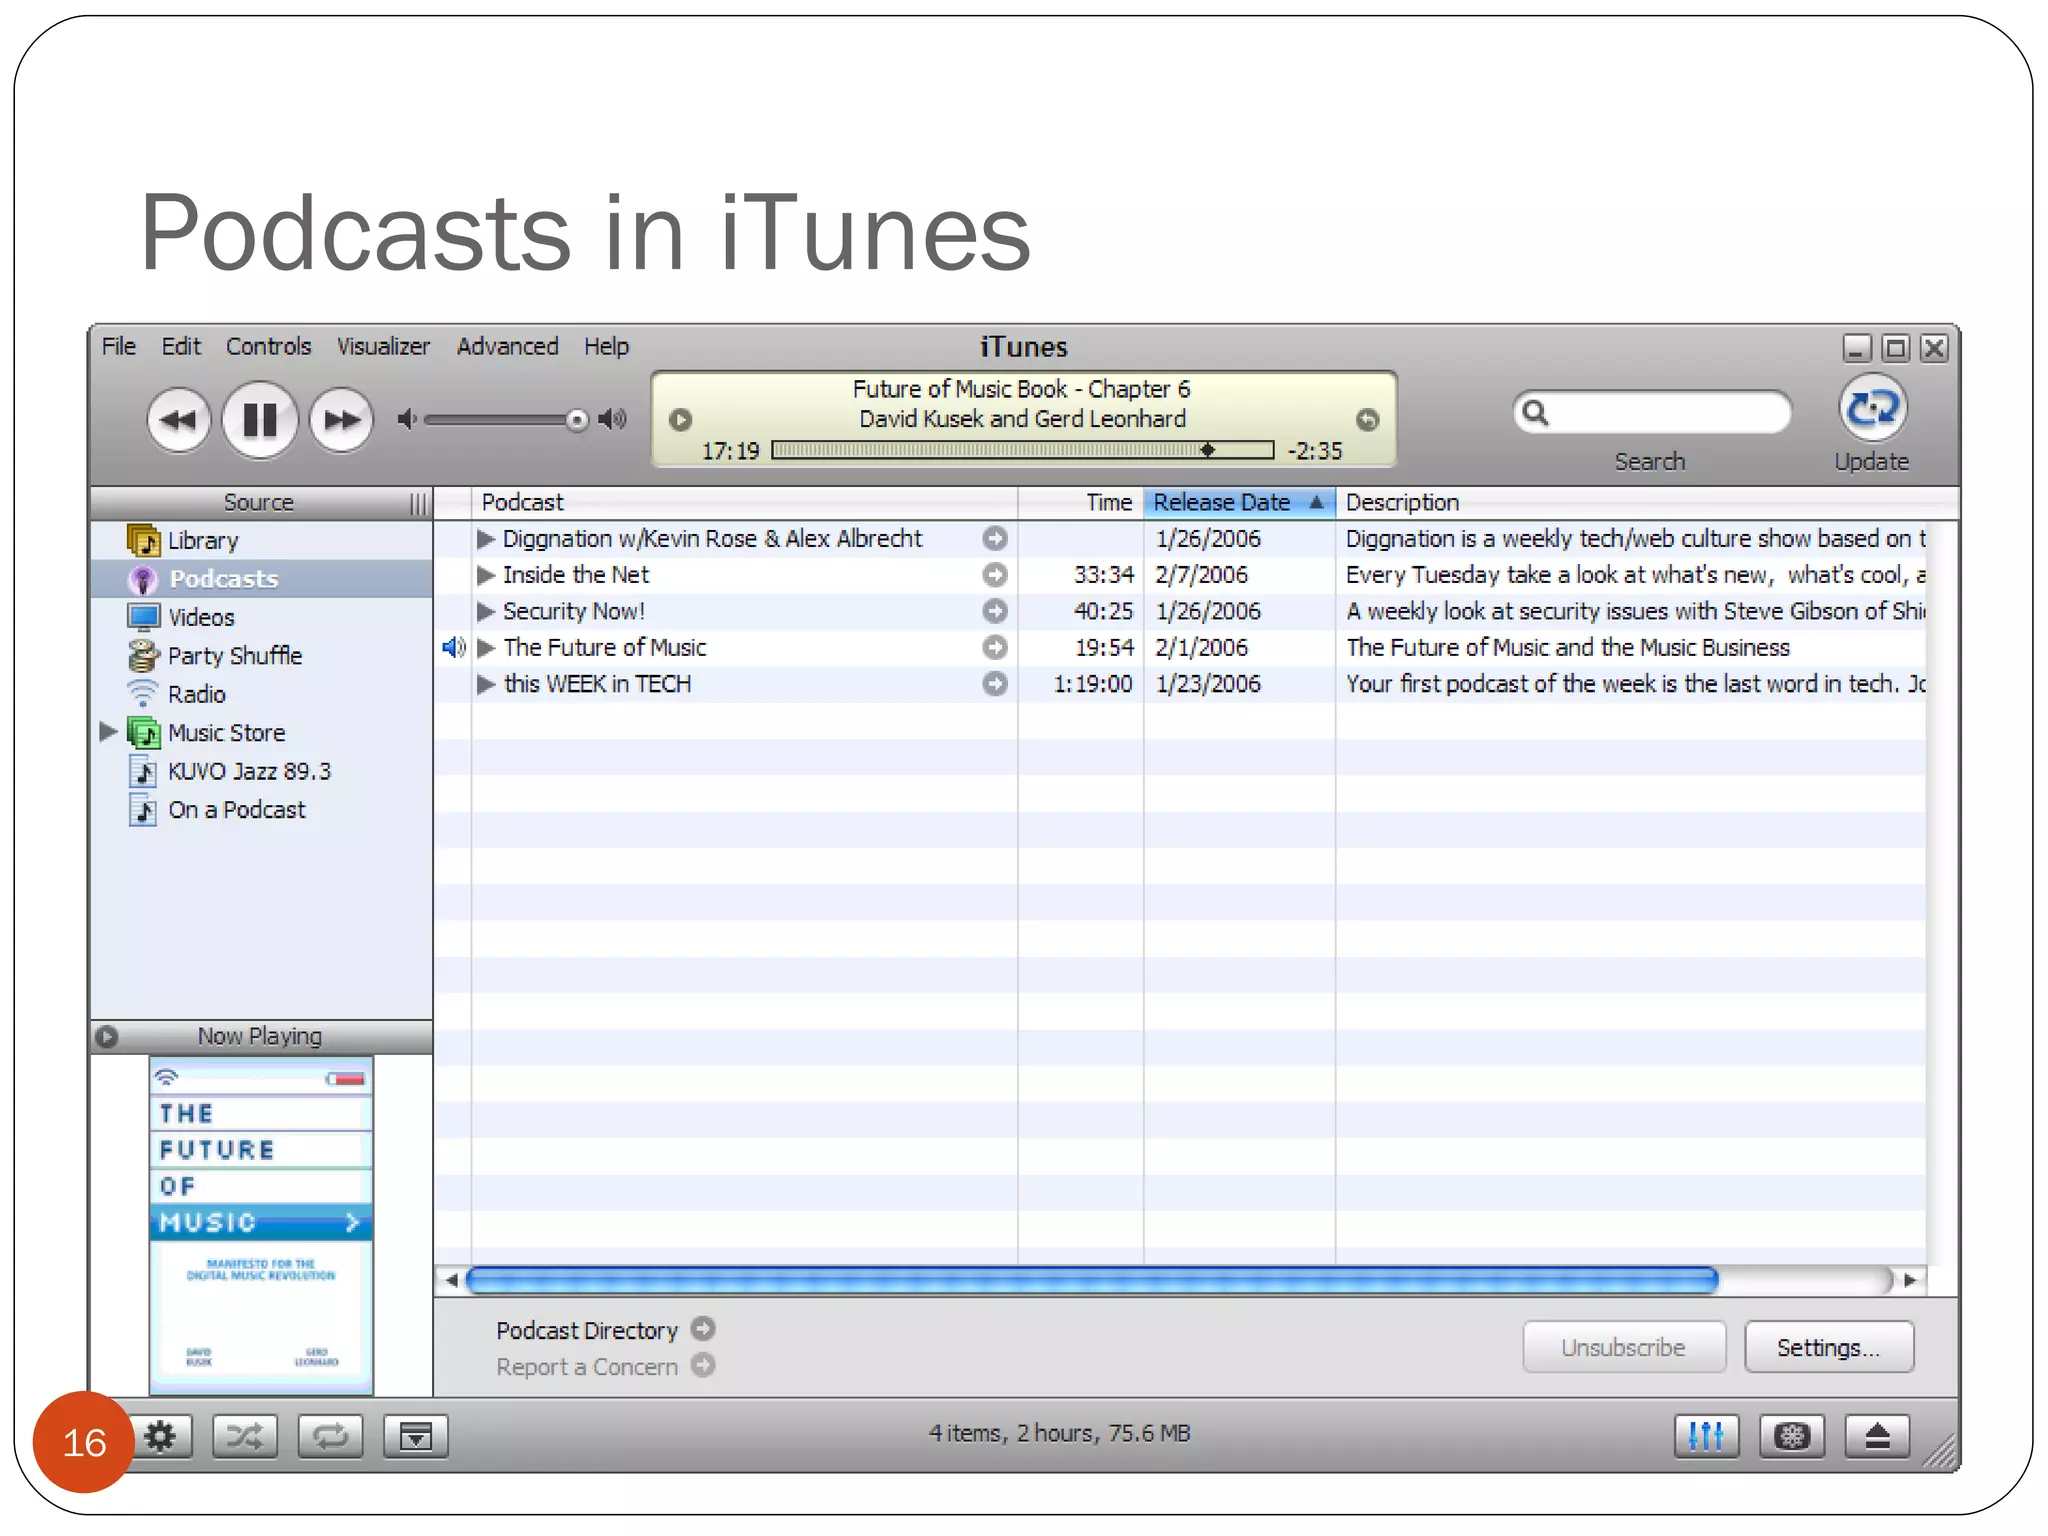Click the playback progress bar diamond marker
Viewport: 2048px width, 1536px height.
tap(1208, 450)
